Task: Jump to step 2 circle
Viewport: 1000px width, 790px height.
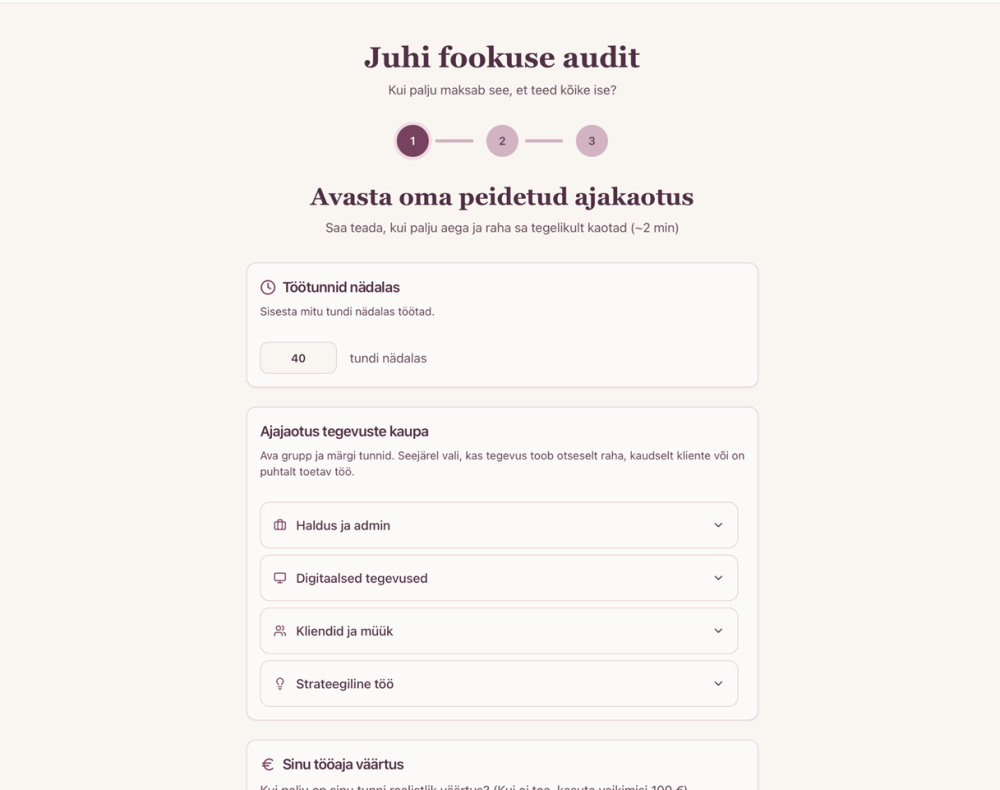Action: click(502, 141)
